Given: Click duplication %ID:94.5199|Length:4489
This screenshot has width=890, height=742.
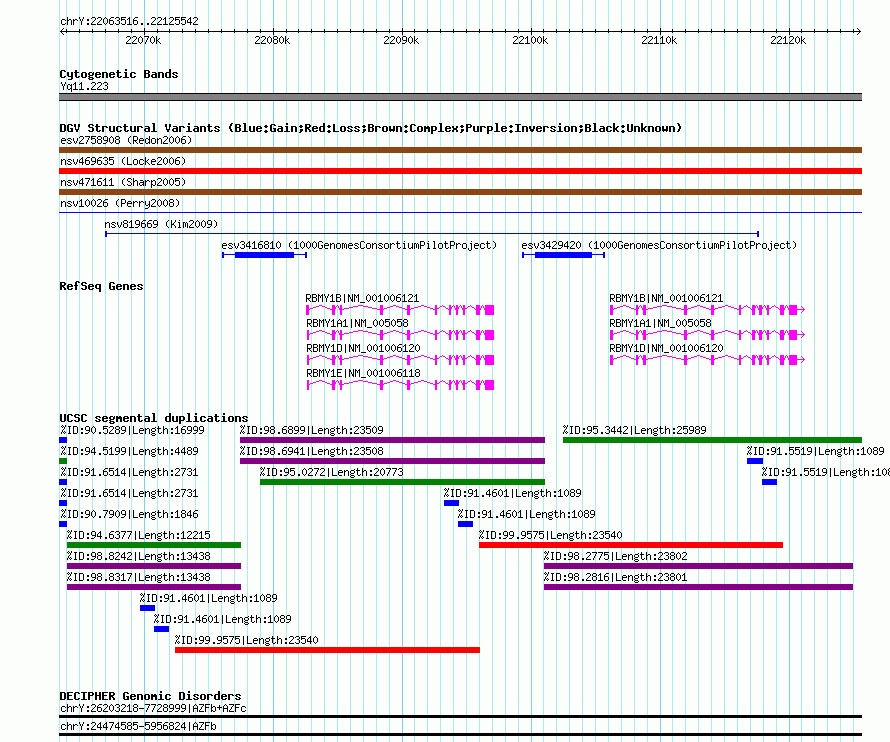Looking at the screenshot, I should tap(129, 451).
